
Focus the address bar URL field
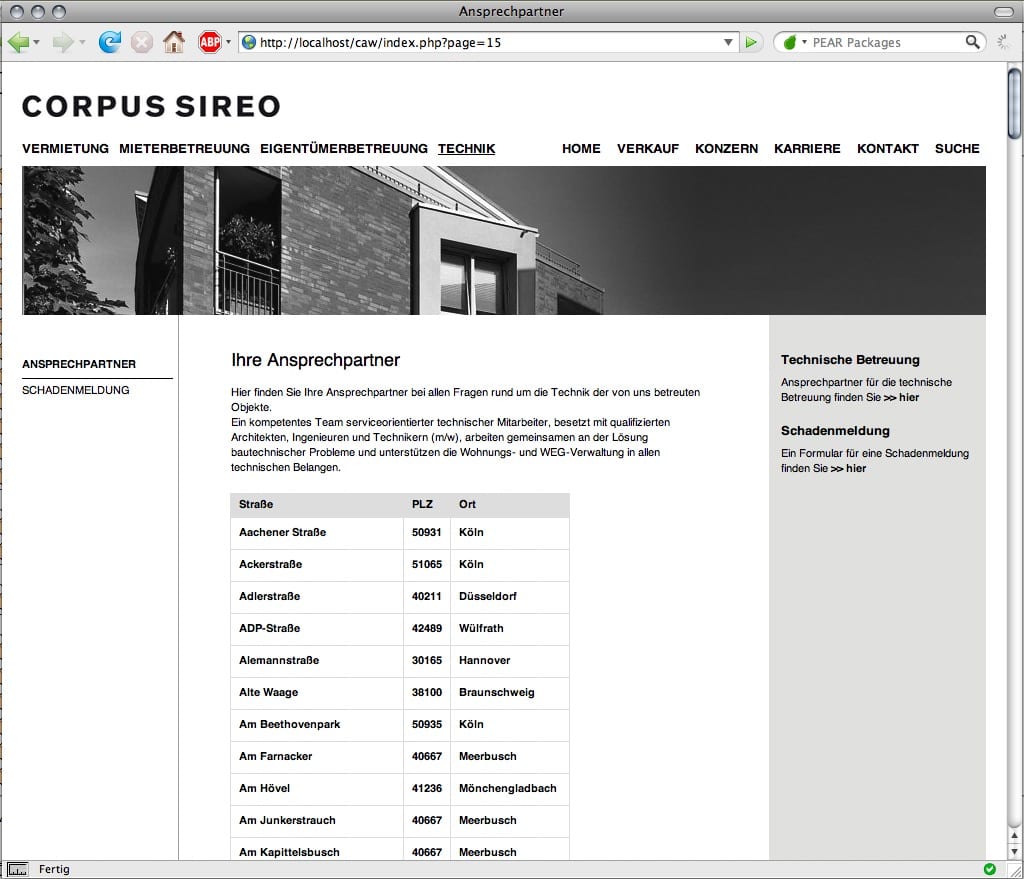point(488,42)
